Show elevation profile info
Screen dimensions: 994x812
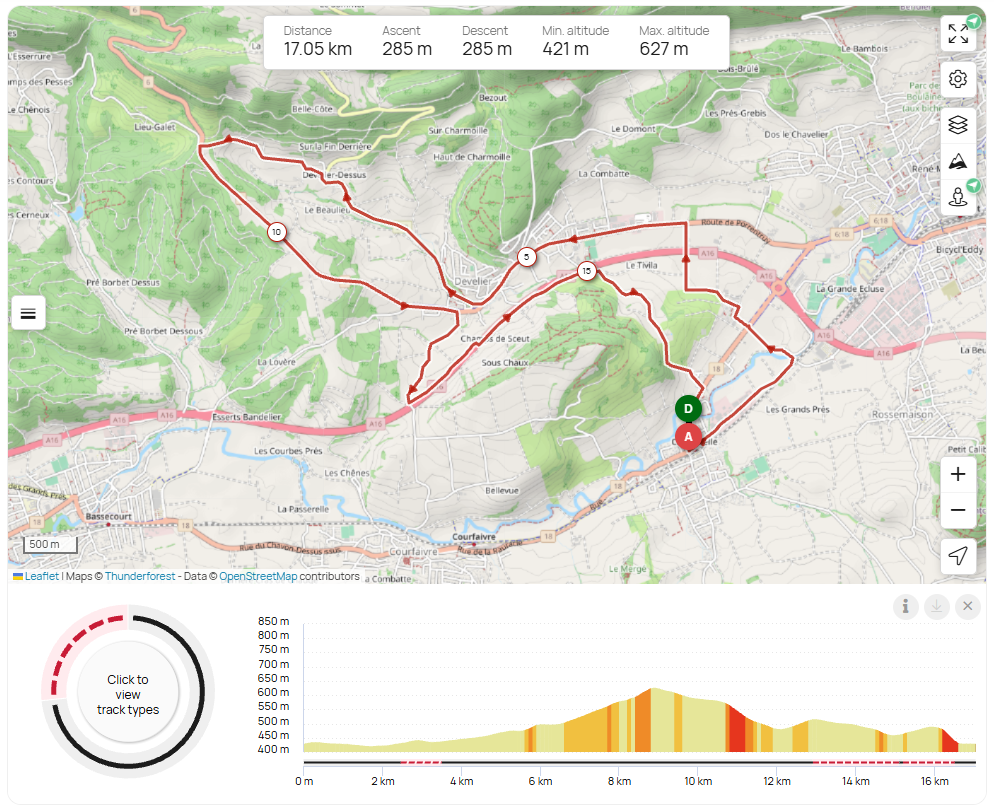(x=905, y=606)
